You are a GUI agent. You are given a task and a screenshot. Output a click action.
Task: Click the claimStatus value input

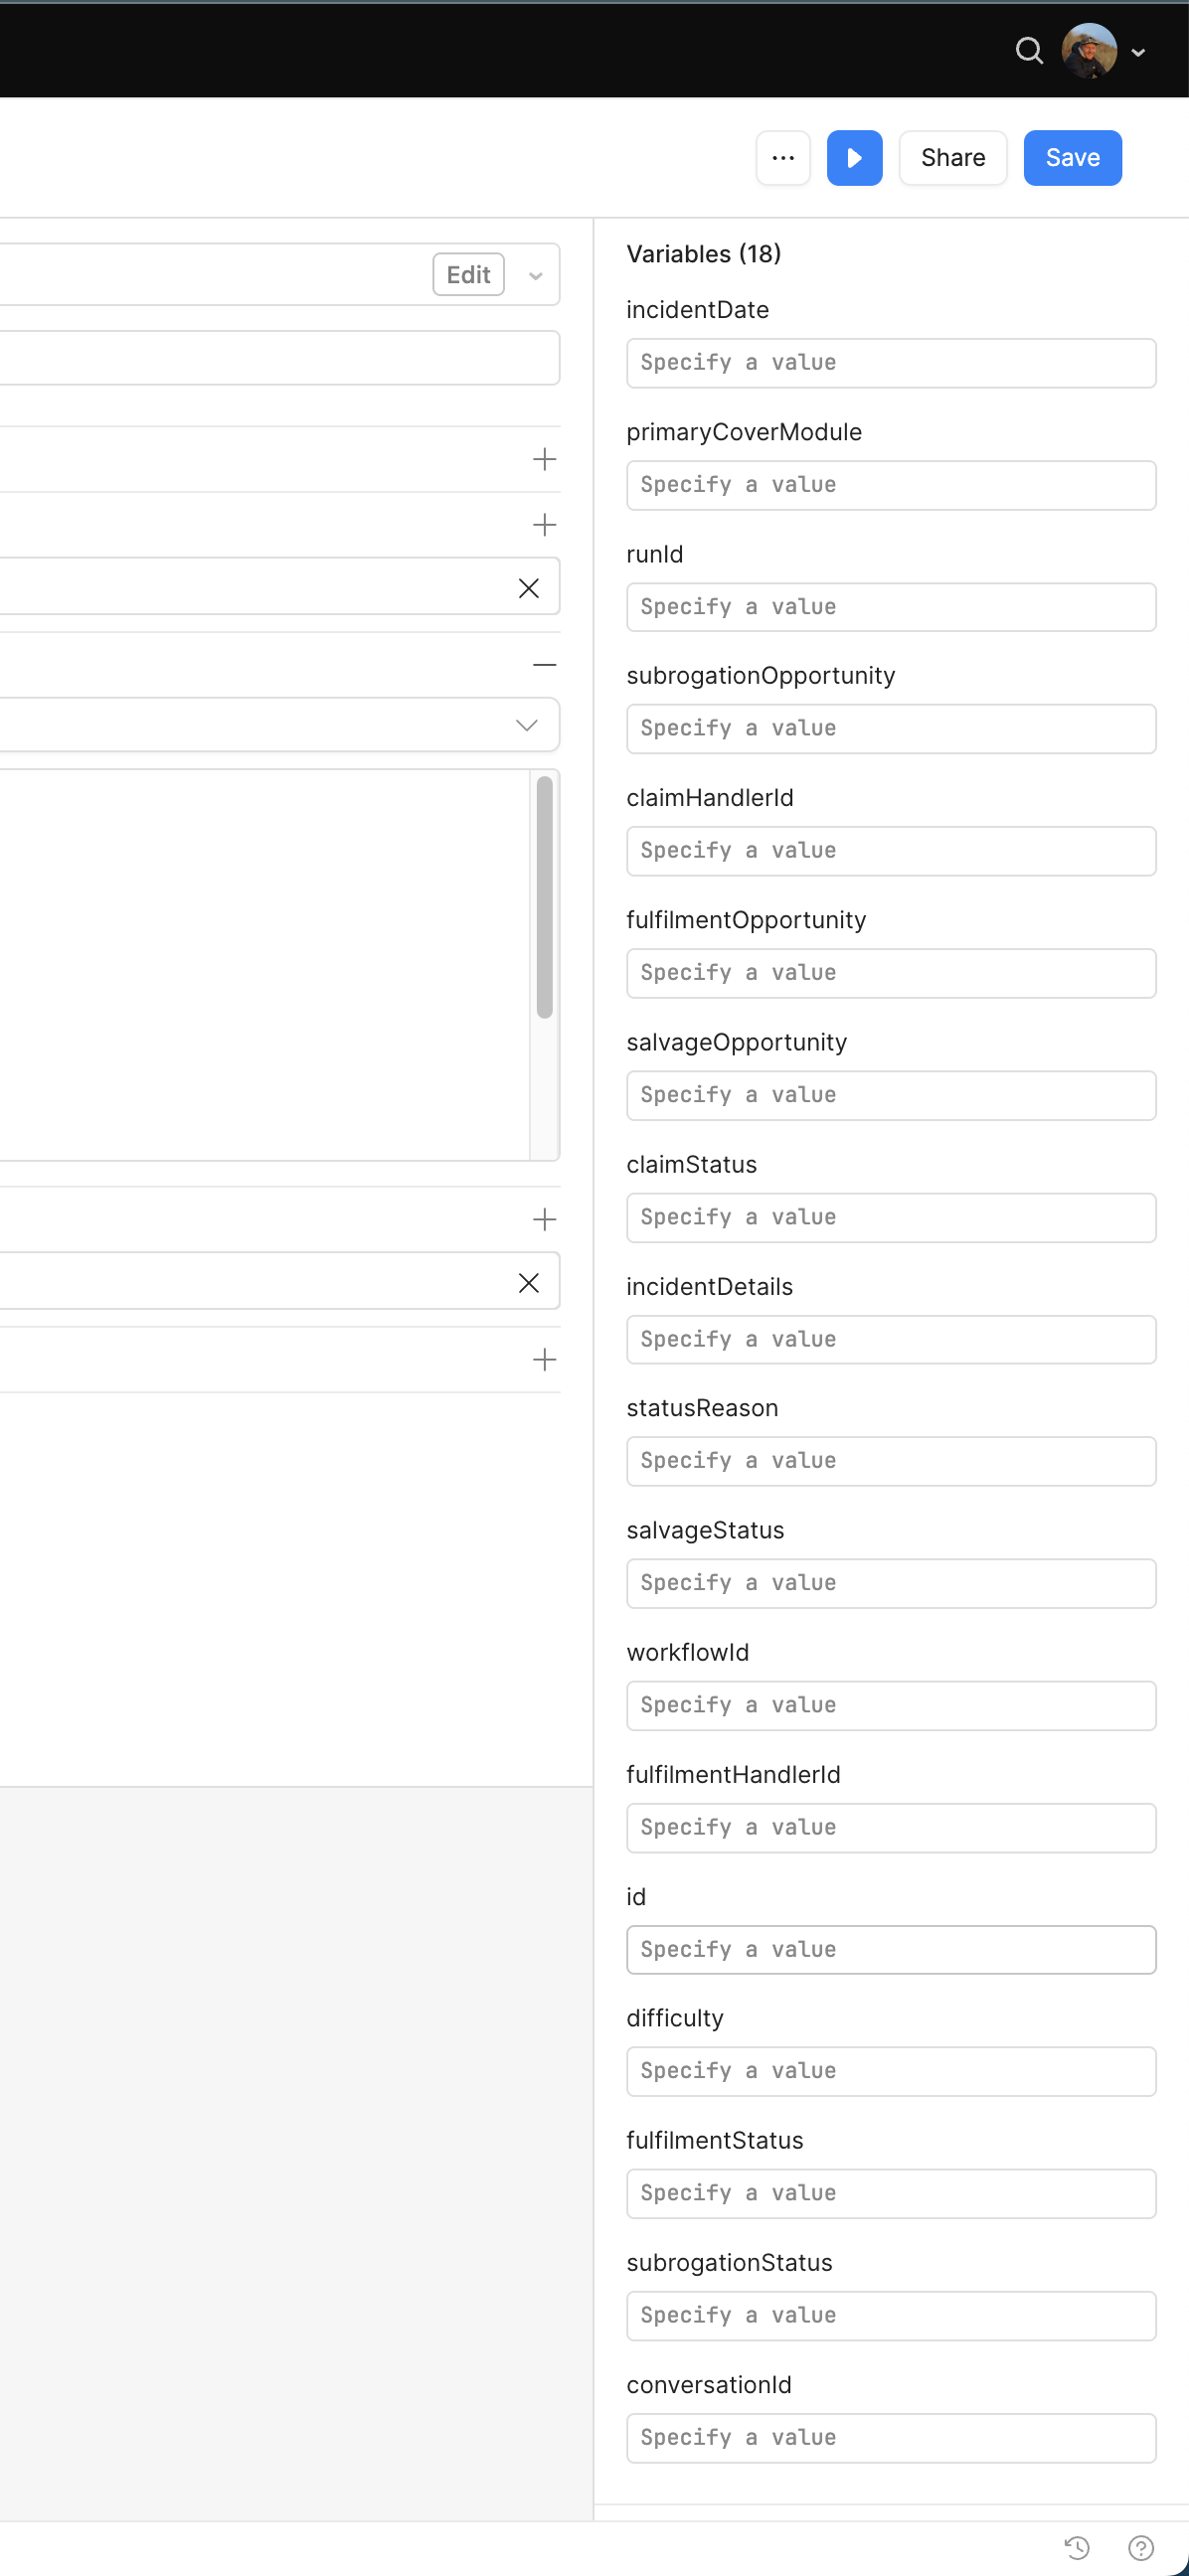(890, 1217)
